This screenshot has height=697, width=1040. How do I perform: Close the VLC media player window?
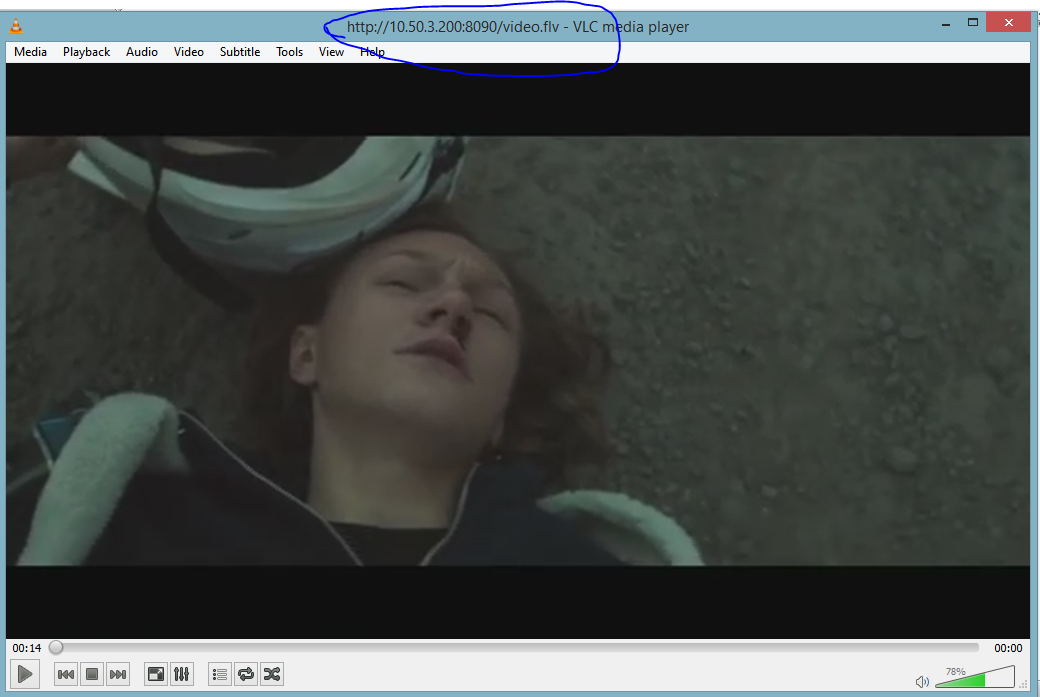(1008, 23)
